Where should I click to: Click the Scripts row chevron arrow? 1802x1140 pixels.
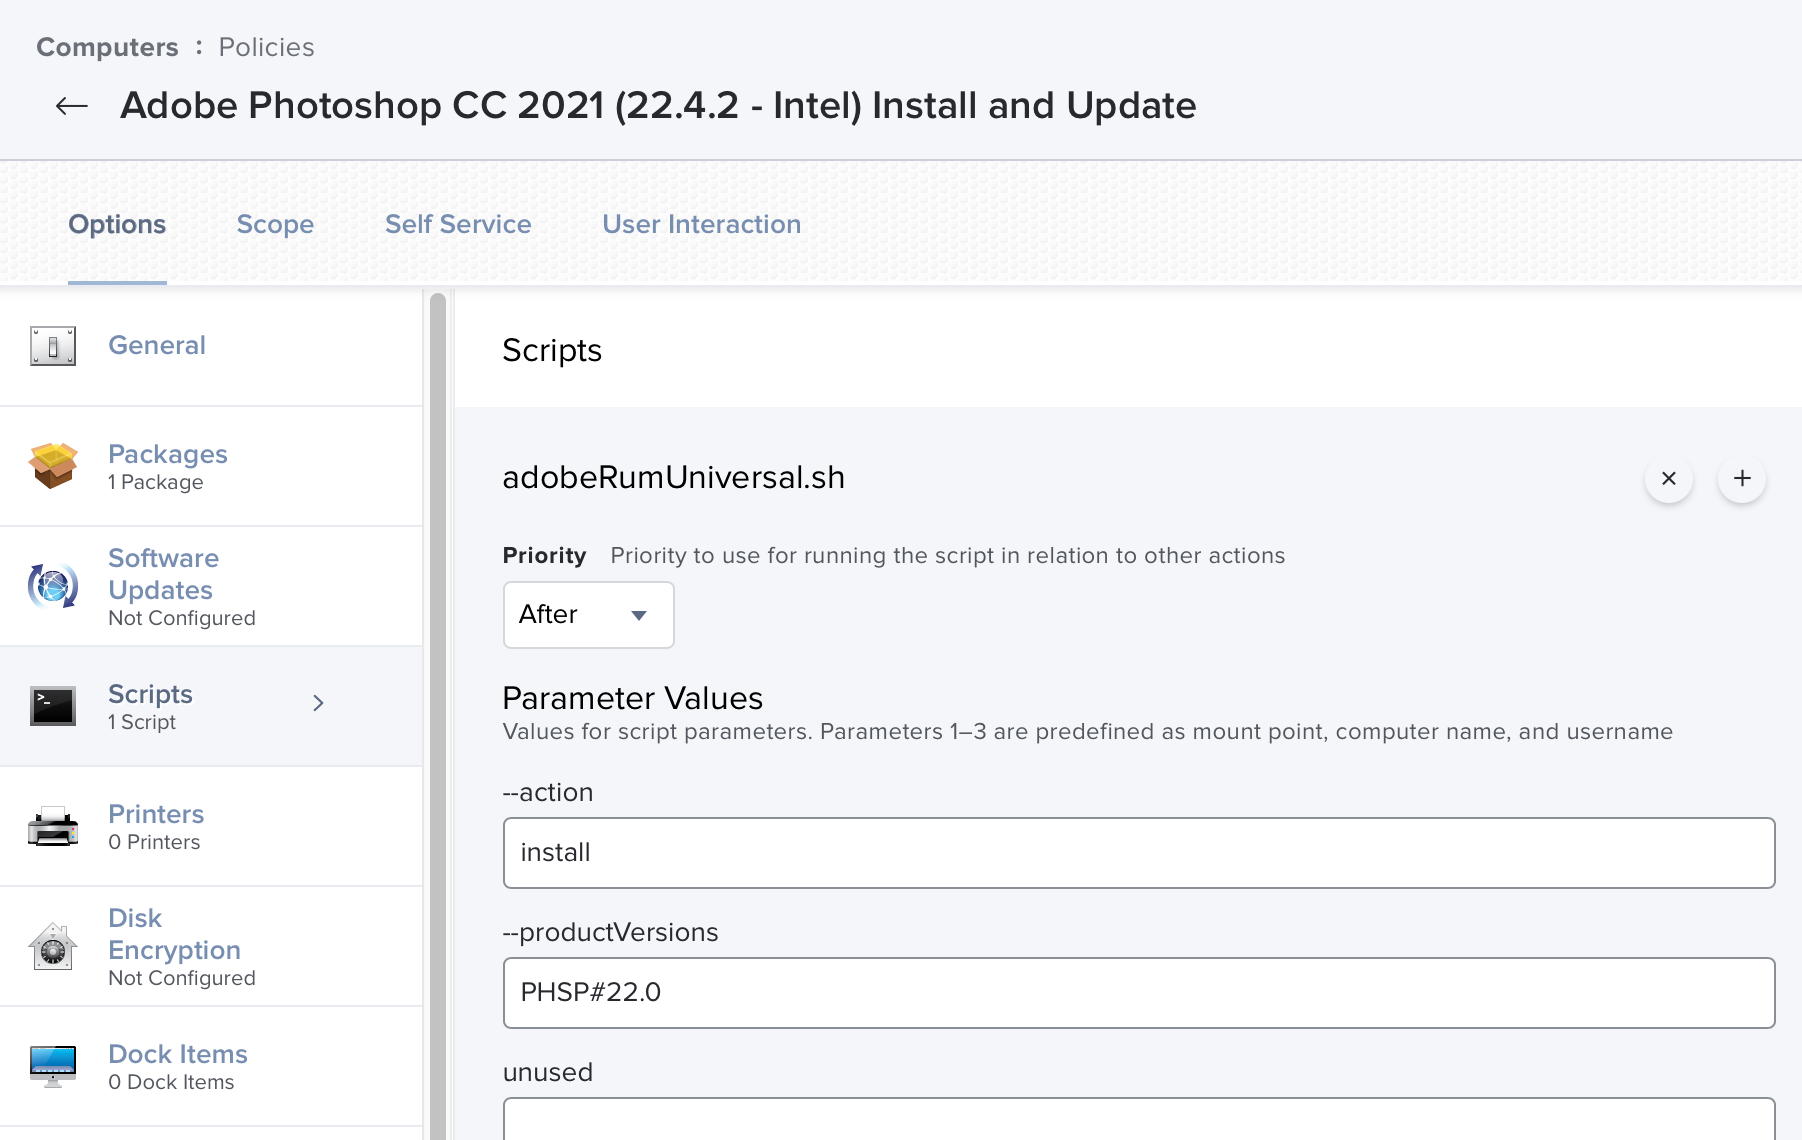tap(318, 703)
